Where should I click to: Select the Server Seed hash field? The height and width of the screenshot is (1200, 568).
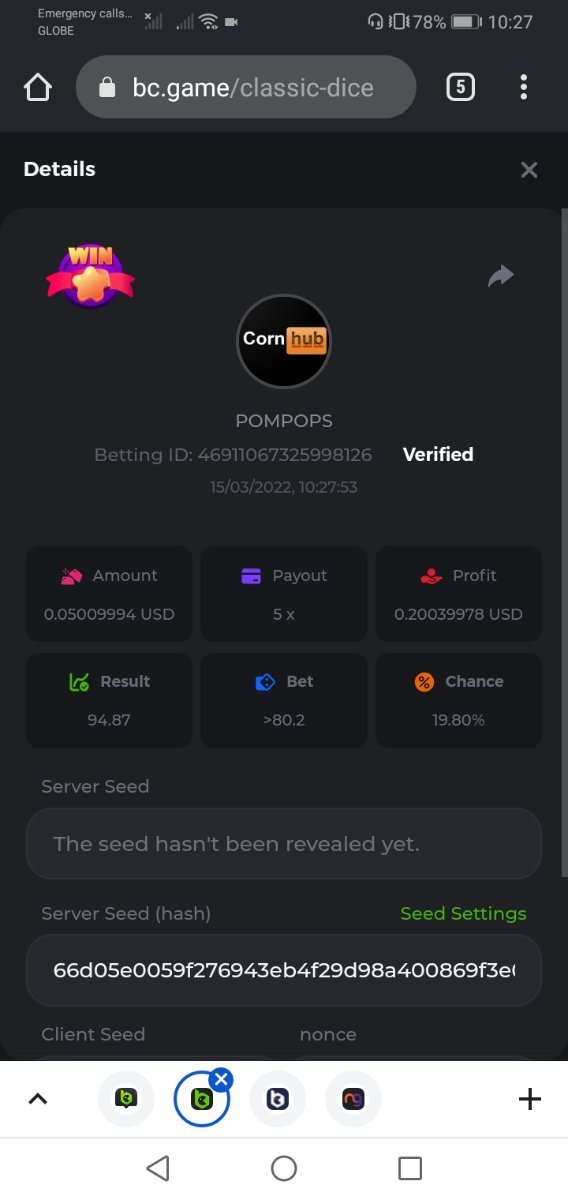click(284, 970)
